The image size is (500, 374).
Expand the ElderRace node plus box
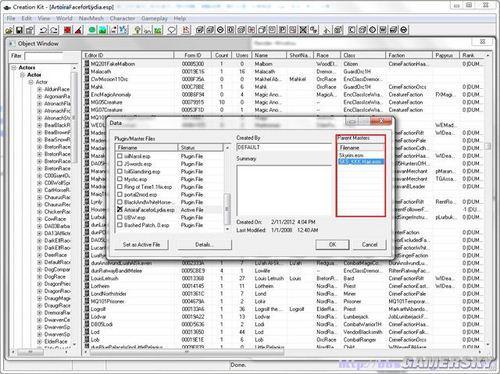[39, 342]
